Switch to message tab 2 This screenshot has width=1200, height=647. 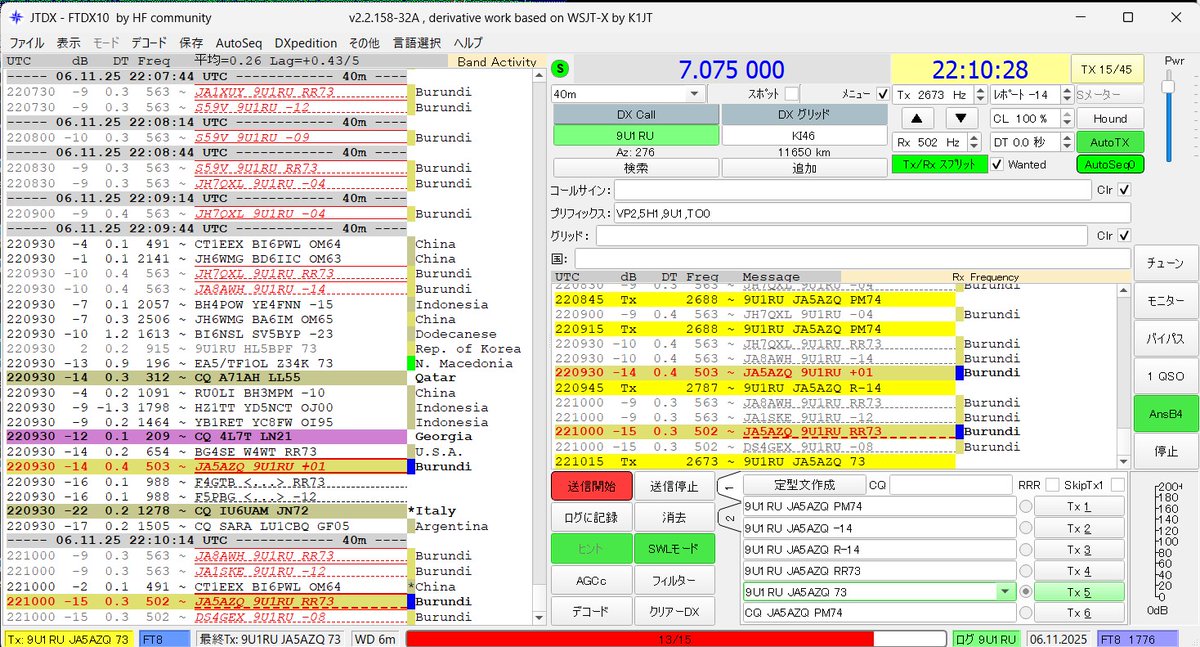730,520
